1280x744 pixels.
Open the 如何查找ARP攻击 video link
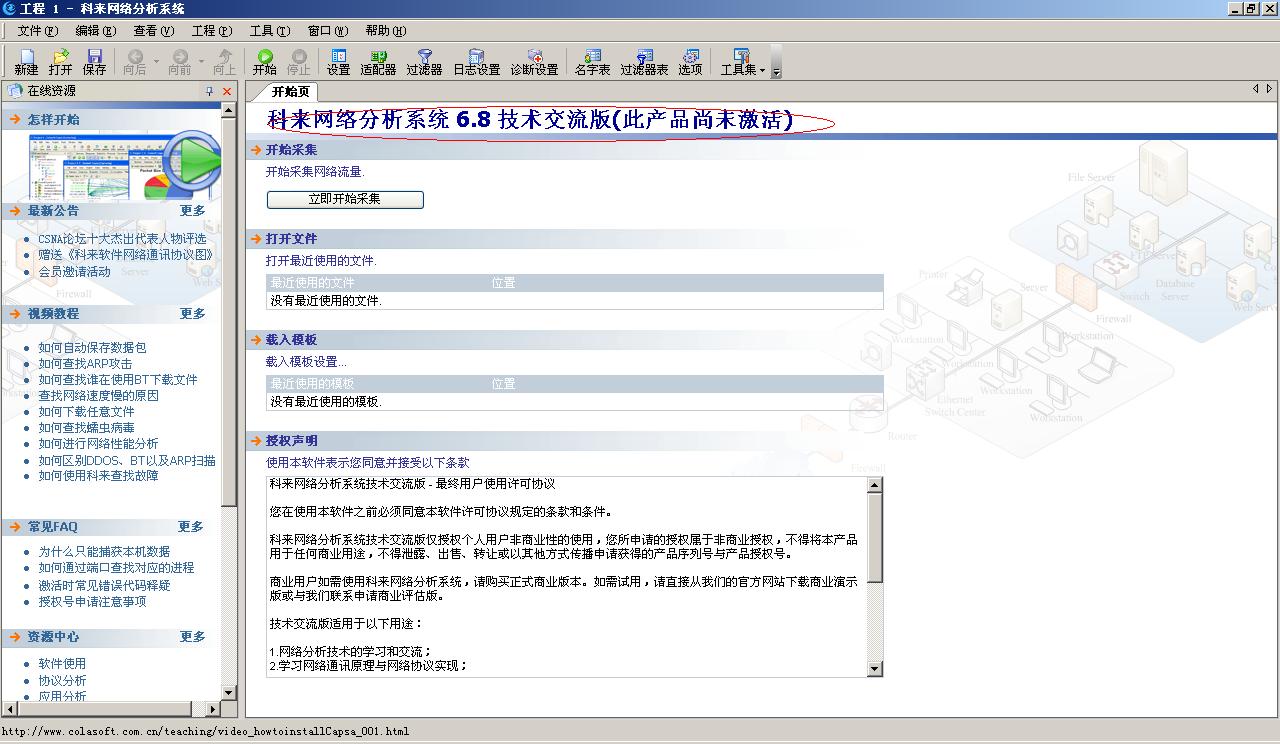(x=85, y=364)
